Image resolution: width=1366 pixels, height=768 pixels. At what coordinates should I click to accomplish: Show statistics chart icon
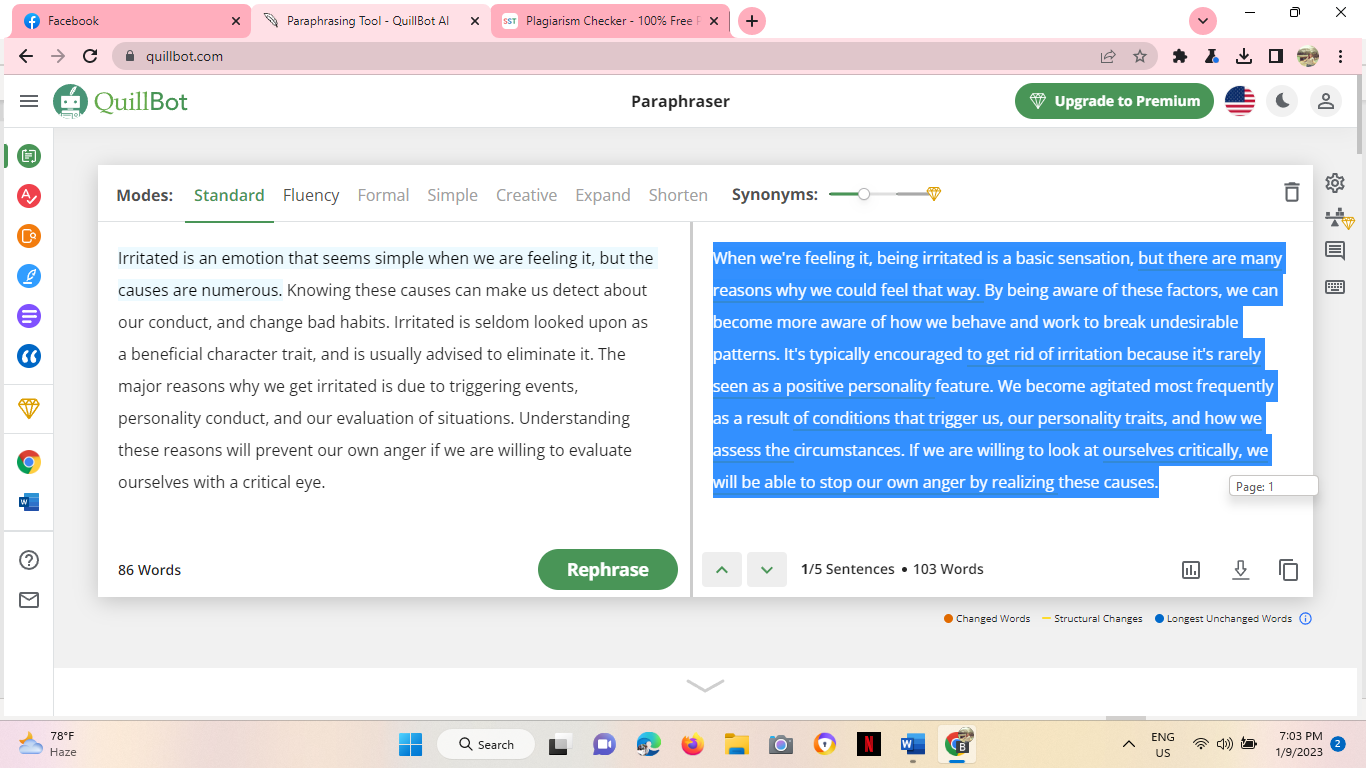point(1191,570)
